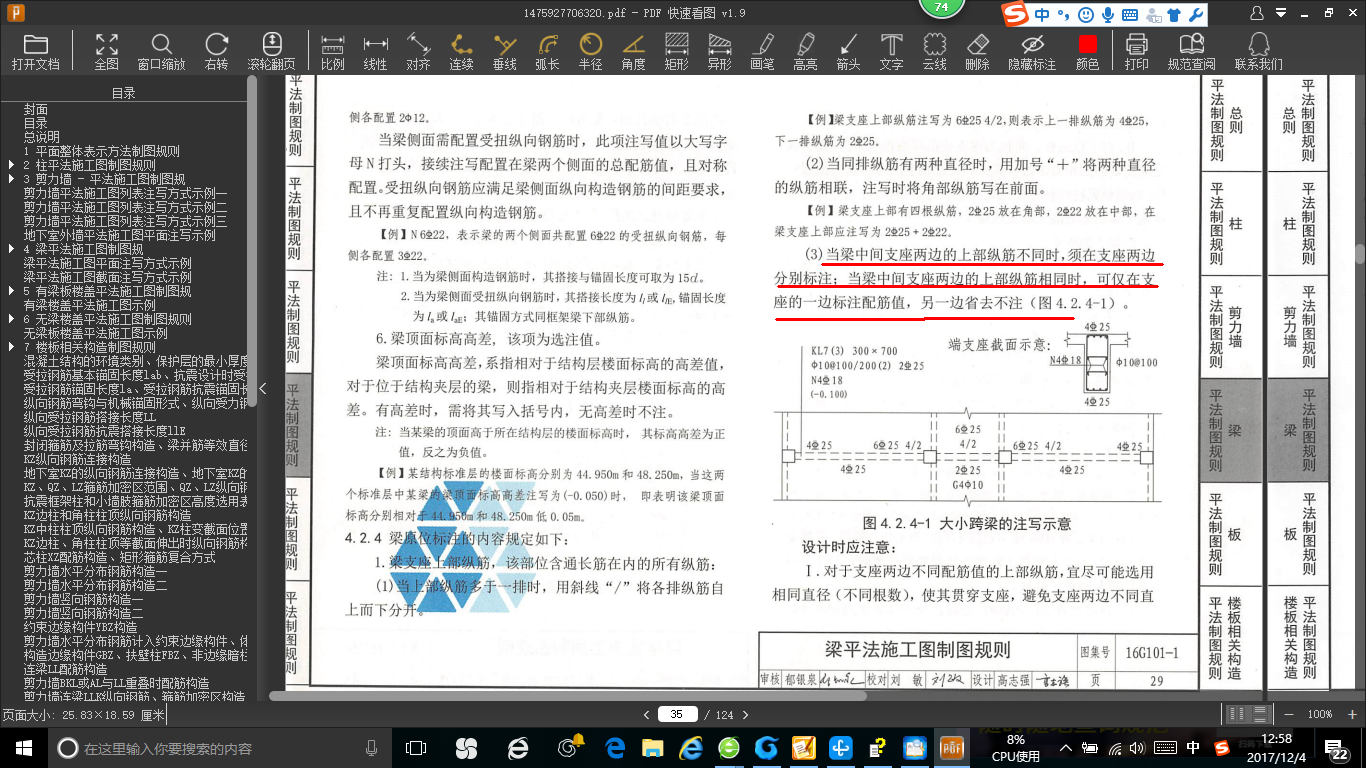The width and height of the screenshot is (1366, 768).
Task: Select the 连续 continuous measure tool
Action: click(461, 51)
